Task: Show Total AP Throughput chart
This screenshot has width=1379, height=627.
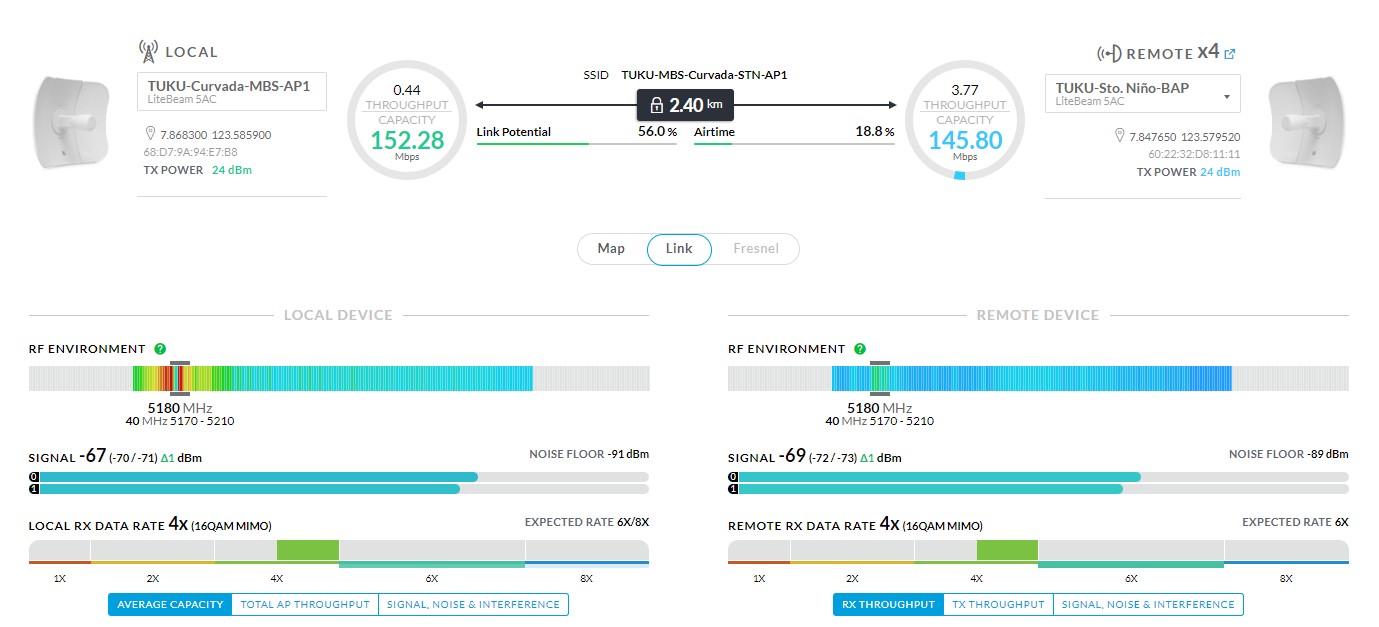Action: click(x=304, y=604)
